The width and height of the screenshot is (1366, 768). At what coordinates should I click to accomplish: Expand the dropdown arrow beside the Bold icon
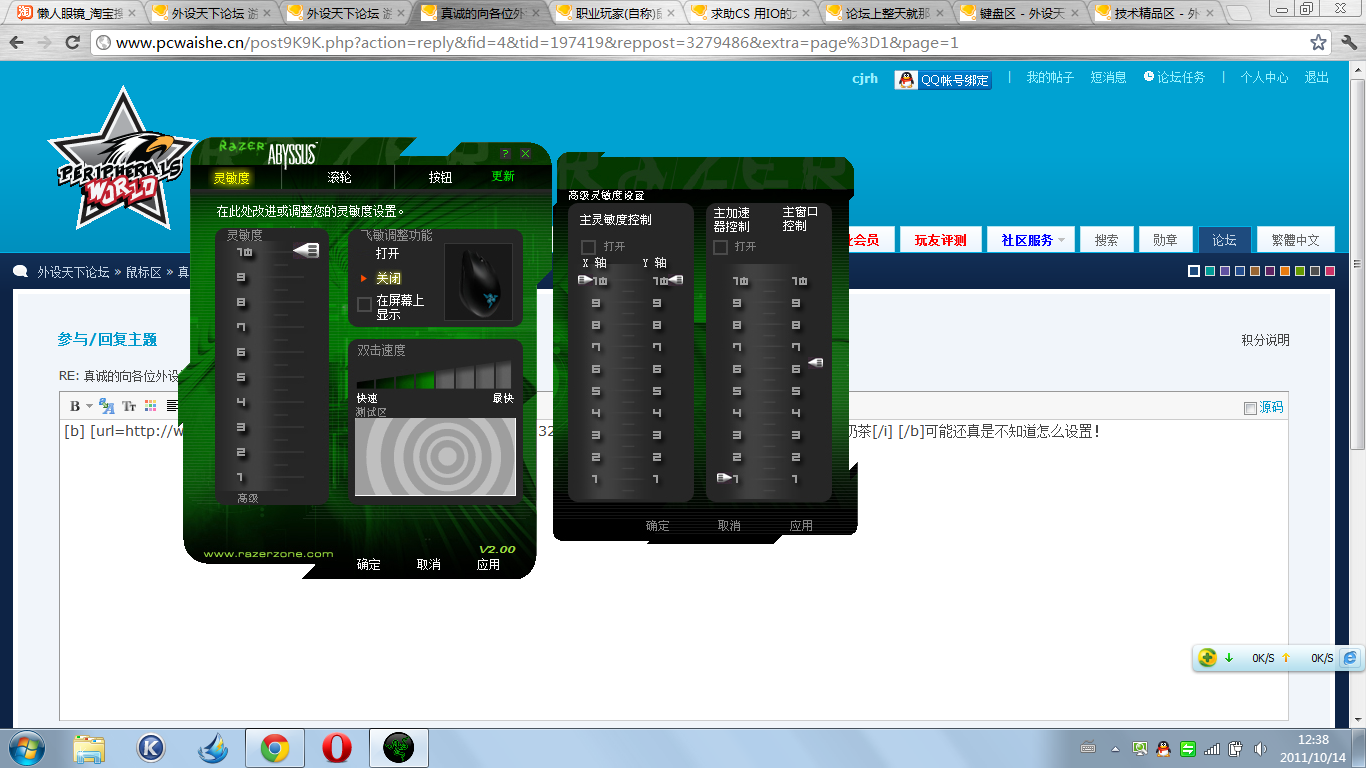click(x=89, y=406)
